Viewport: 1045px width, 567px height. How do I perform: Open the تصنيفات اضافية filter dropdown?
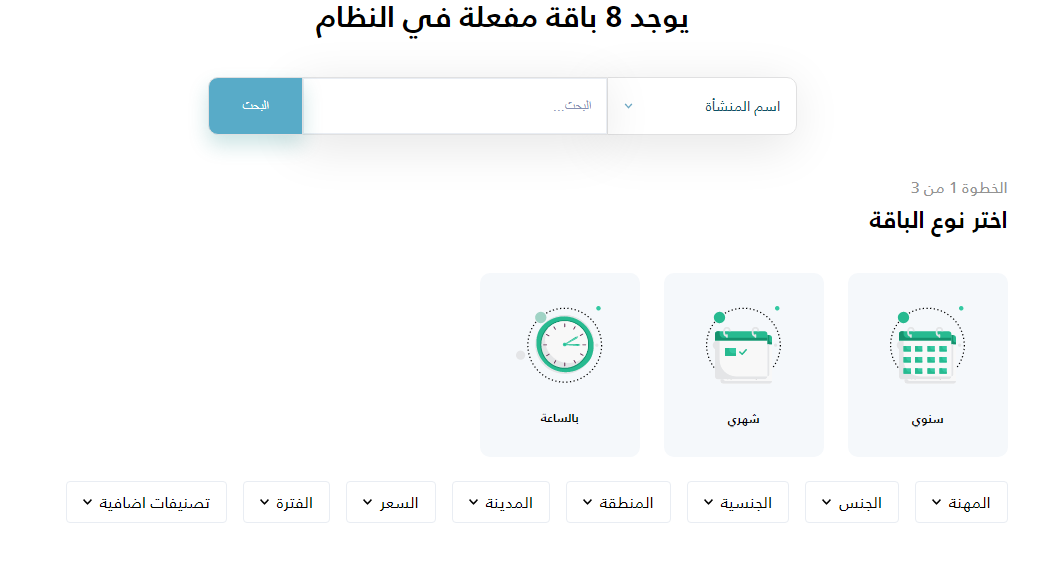[x=146, y=502]
